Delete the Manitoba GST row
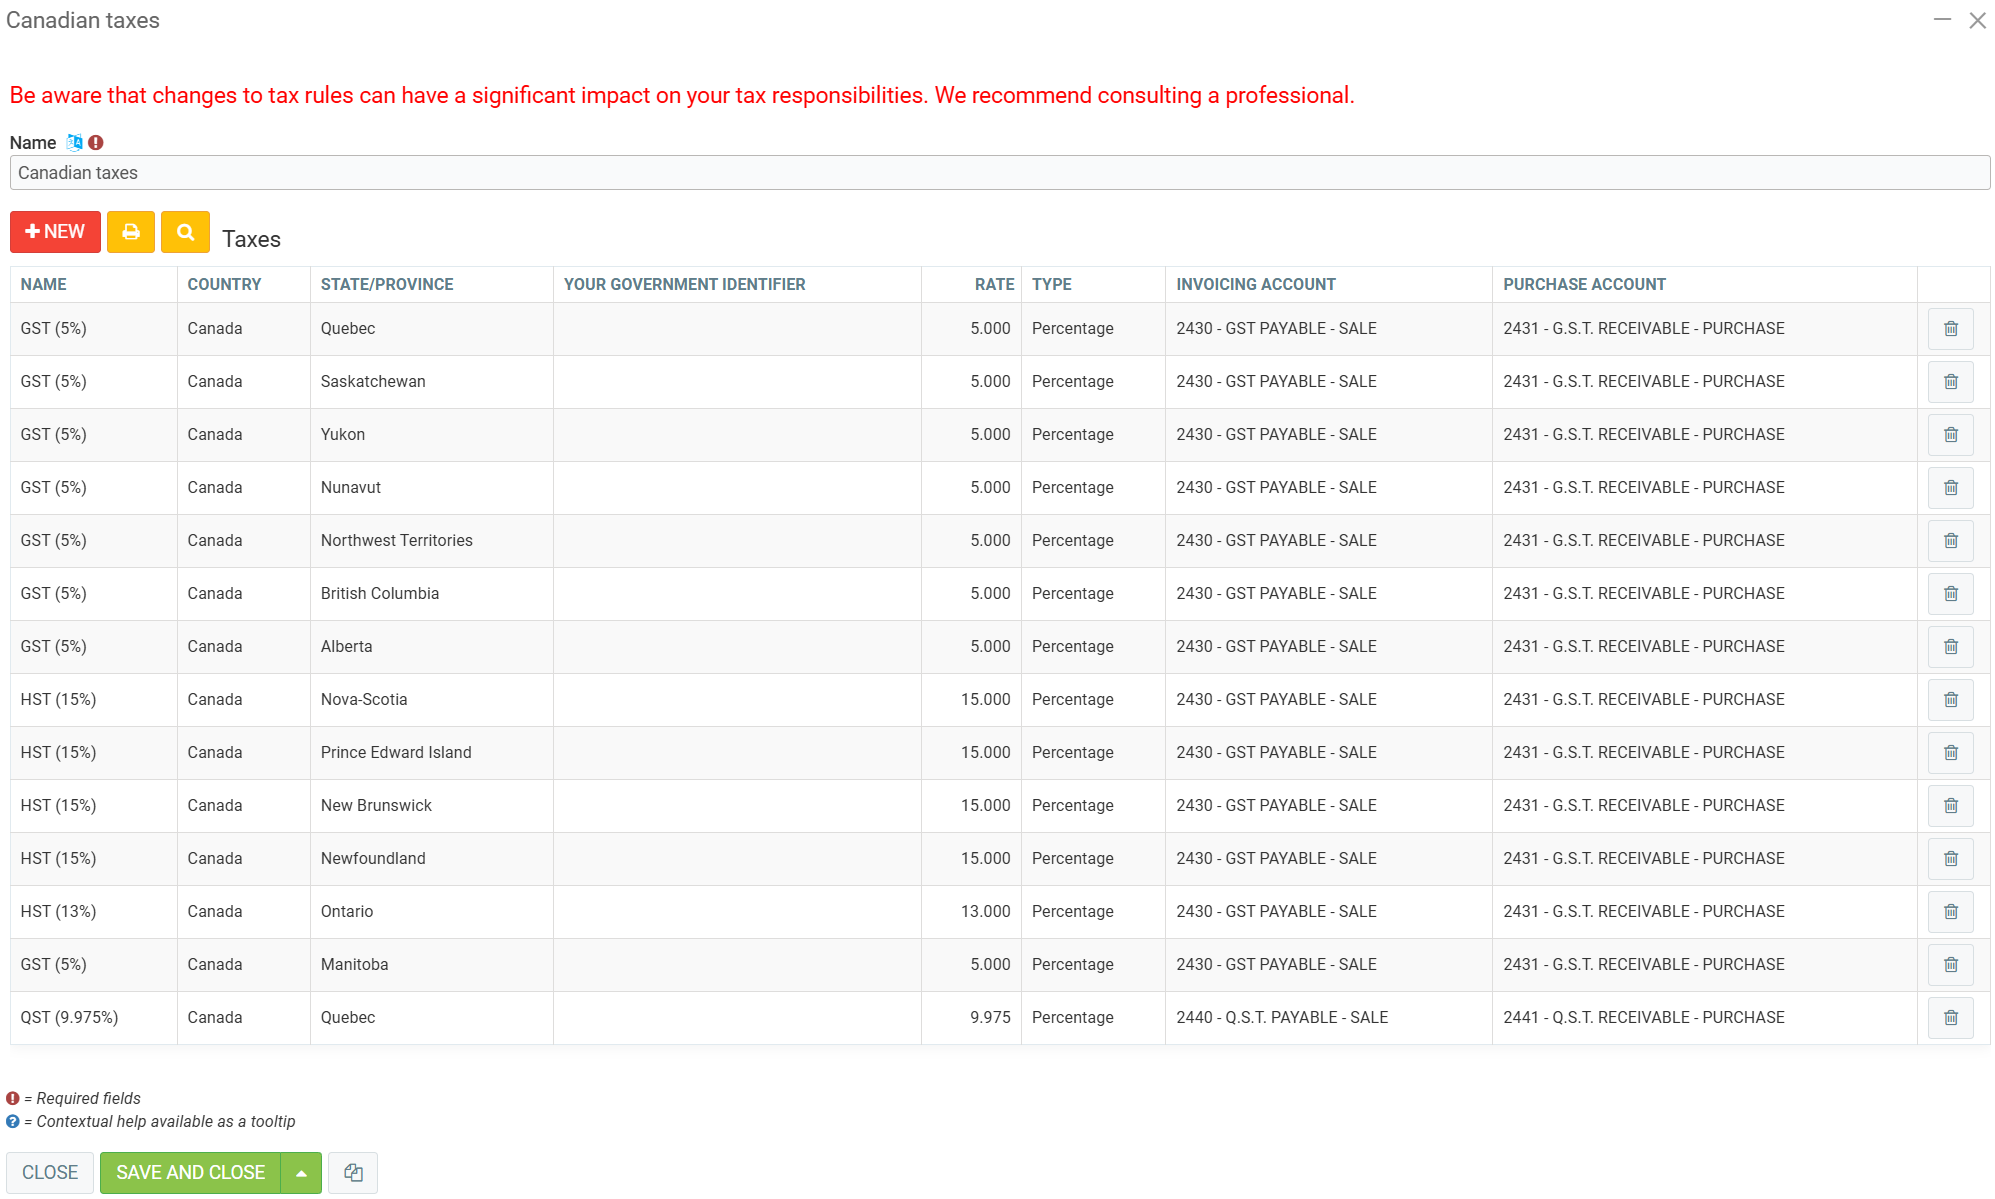1995x1199 pixels. point(1950,965)
